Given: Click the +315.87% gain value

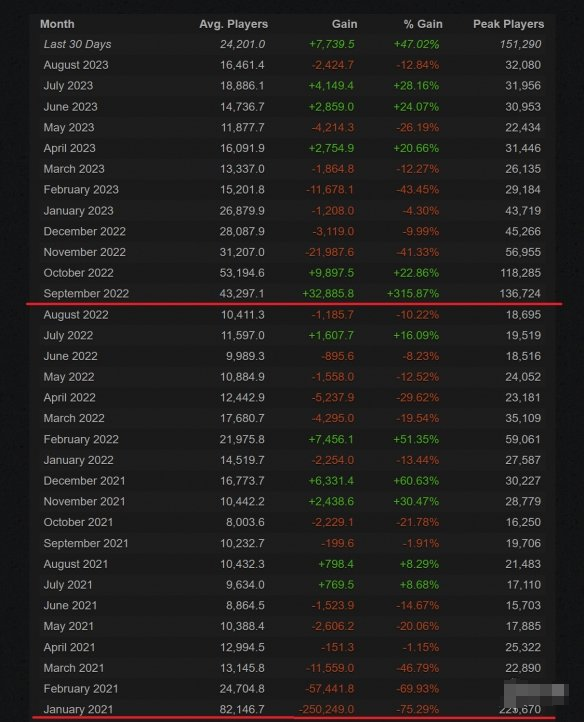Looking at the screenshot, I should 413,293.
